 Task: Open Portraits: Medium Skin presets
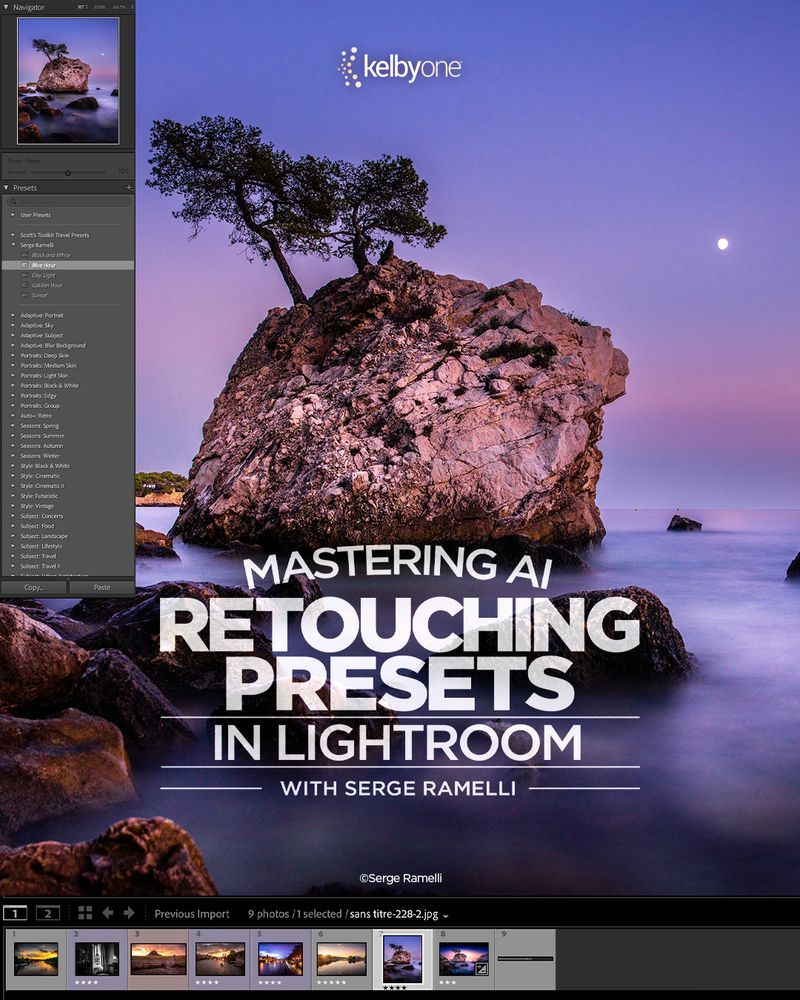pyautogui.click(x=48, y=365)
